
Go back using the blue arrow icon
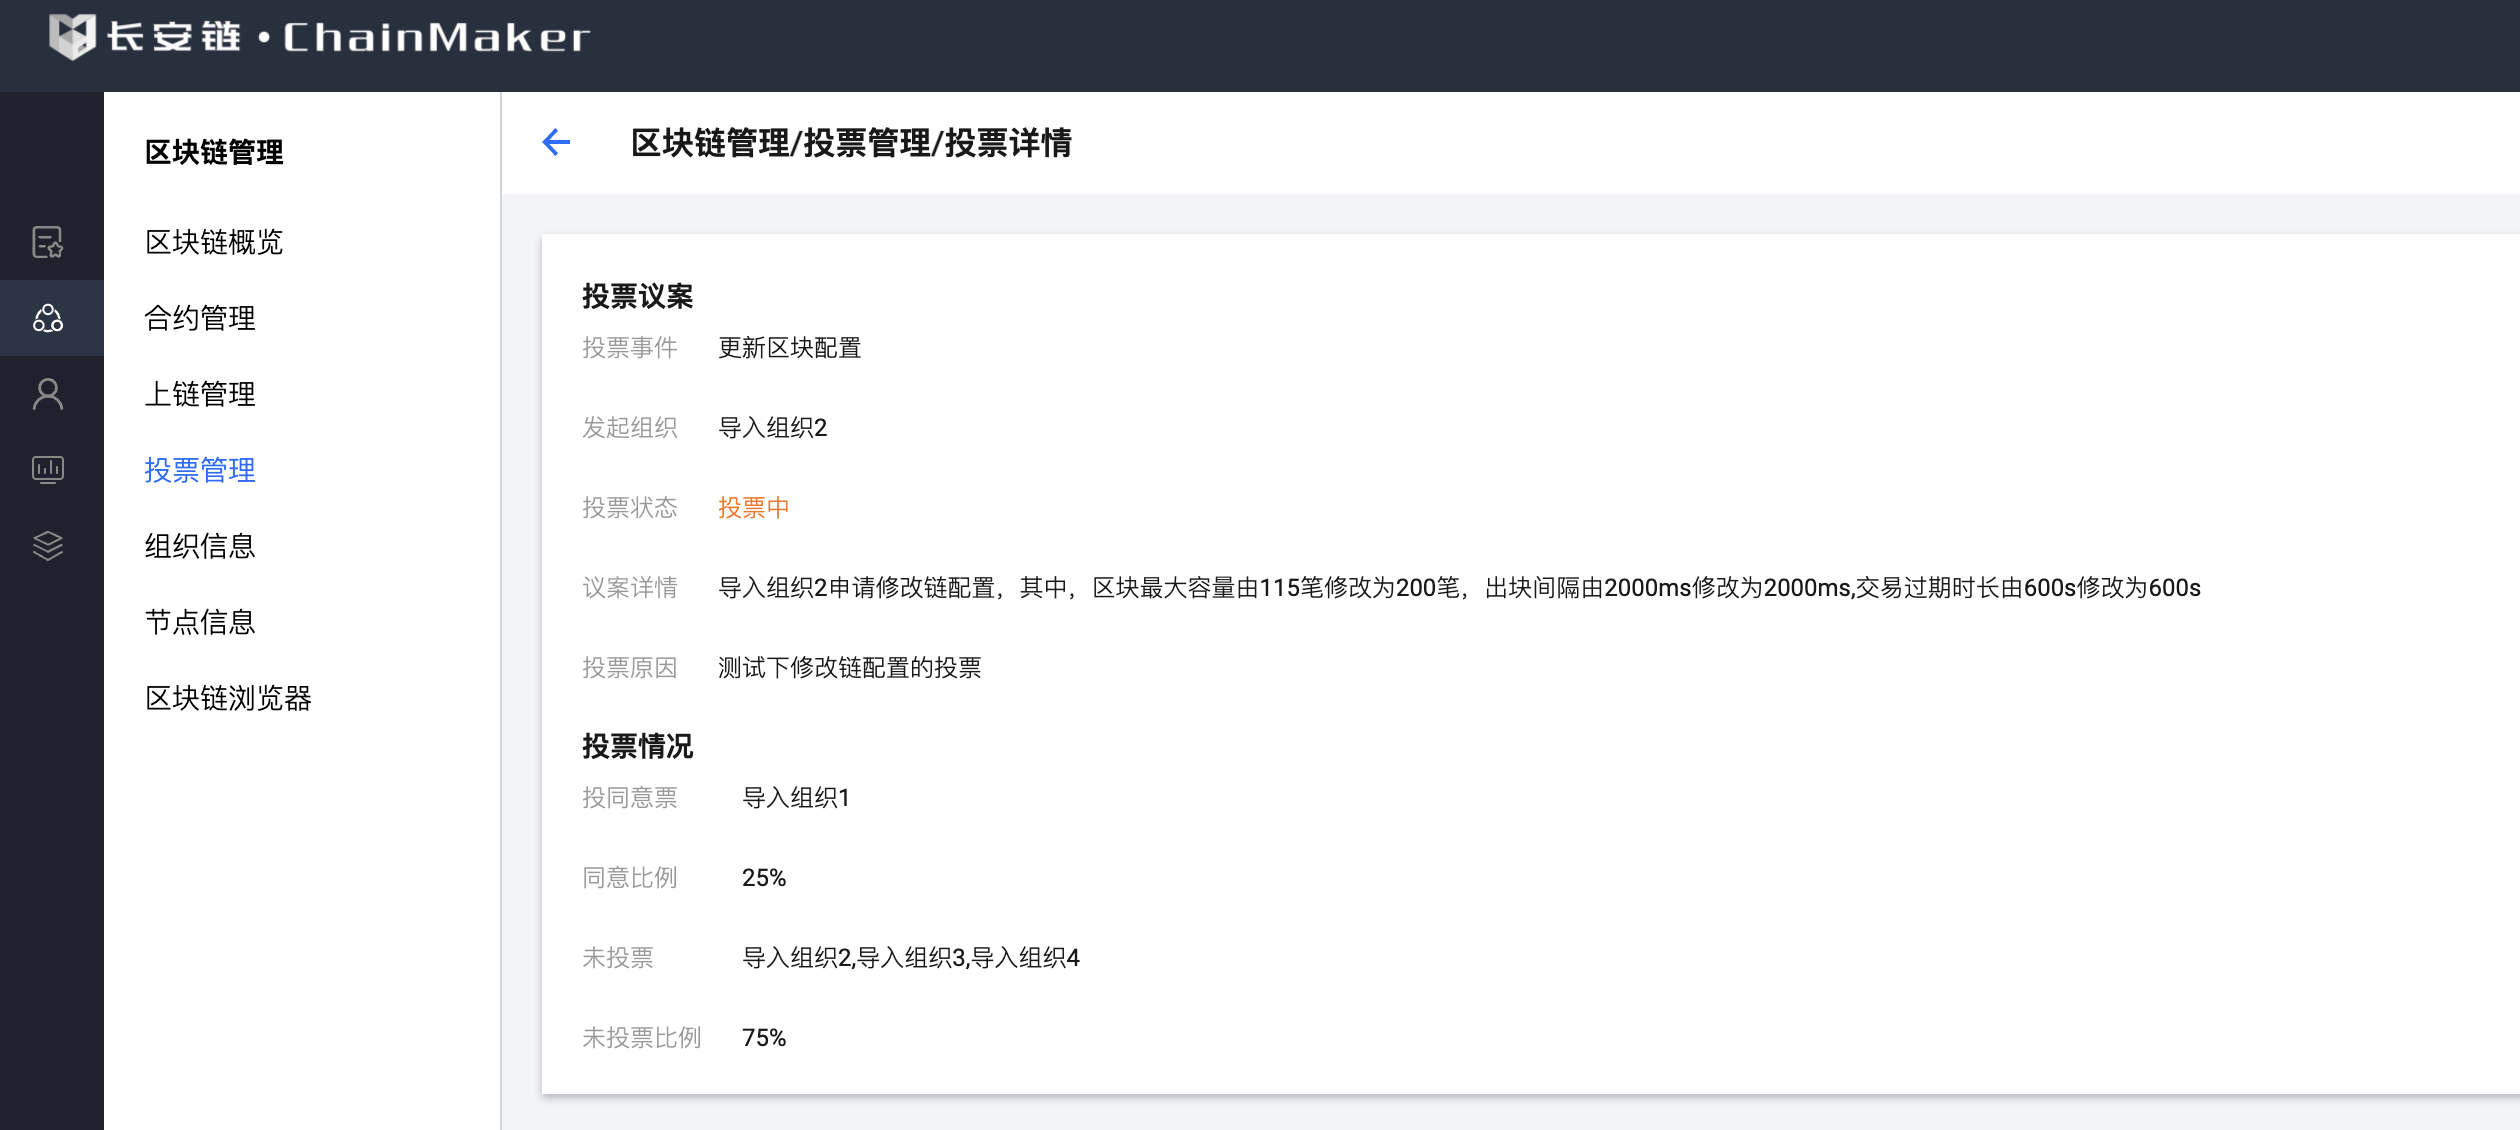click(556, 143)
